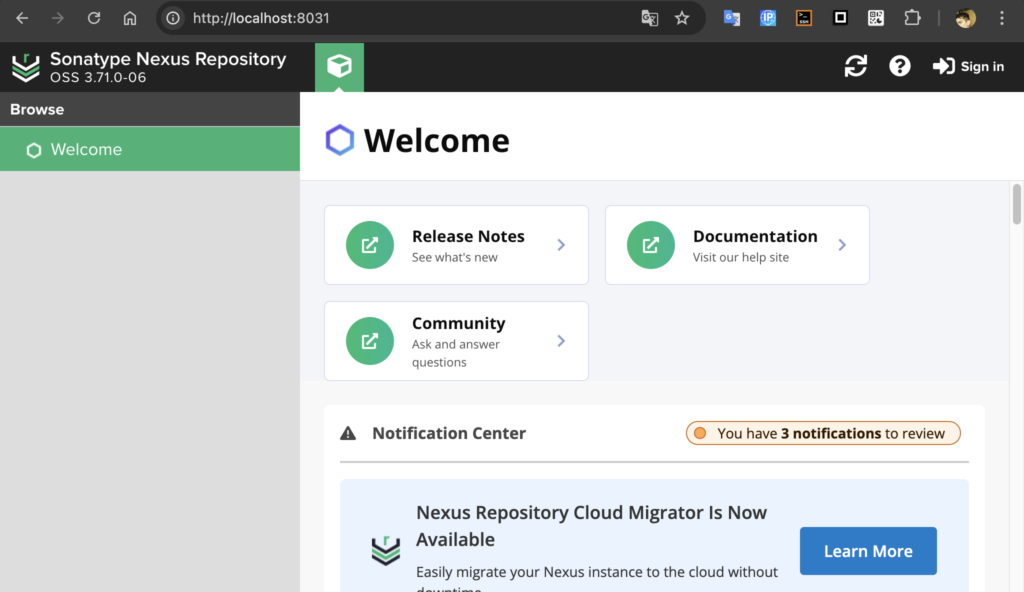The height and width of the screenshot is (592, 1024).
Task: Open the Community card
Action: click(x=456, y=341)
